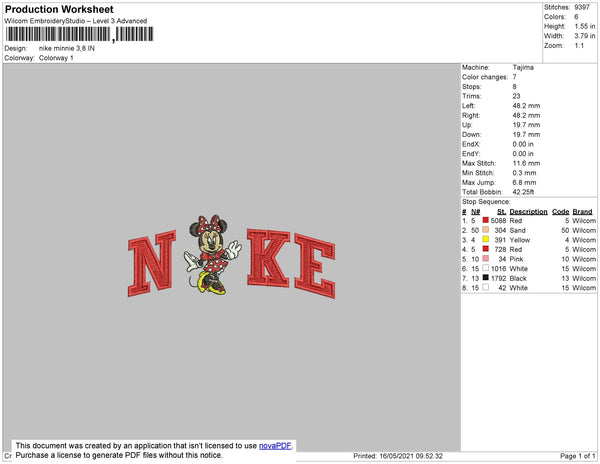Click the 'Brand' column header
Image resolution: width=600 pixels, height=464 pixels.
[582, 212]
